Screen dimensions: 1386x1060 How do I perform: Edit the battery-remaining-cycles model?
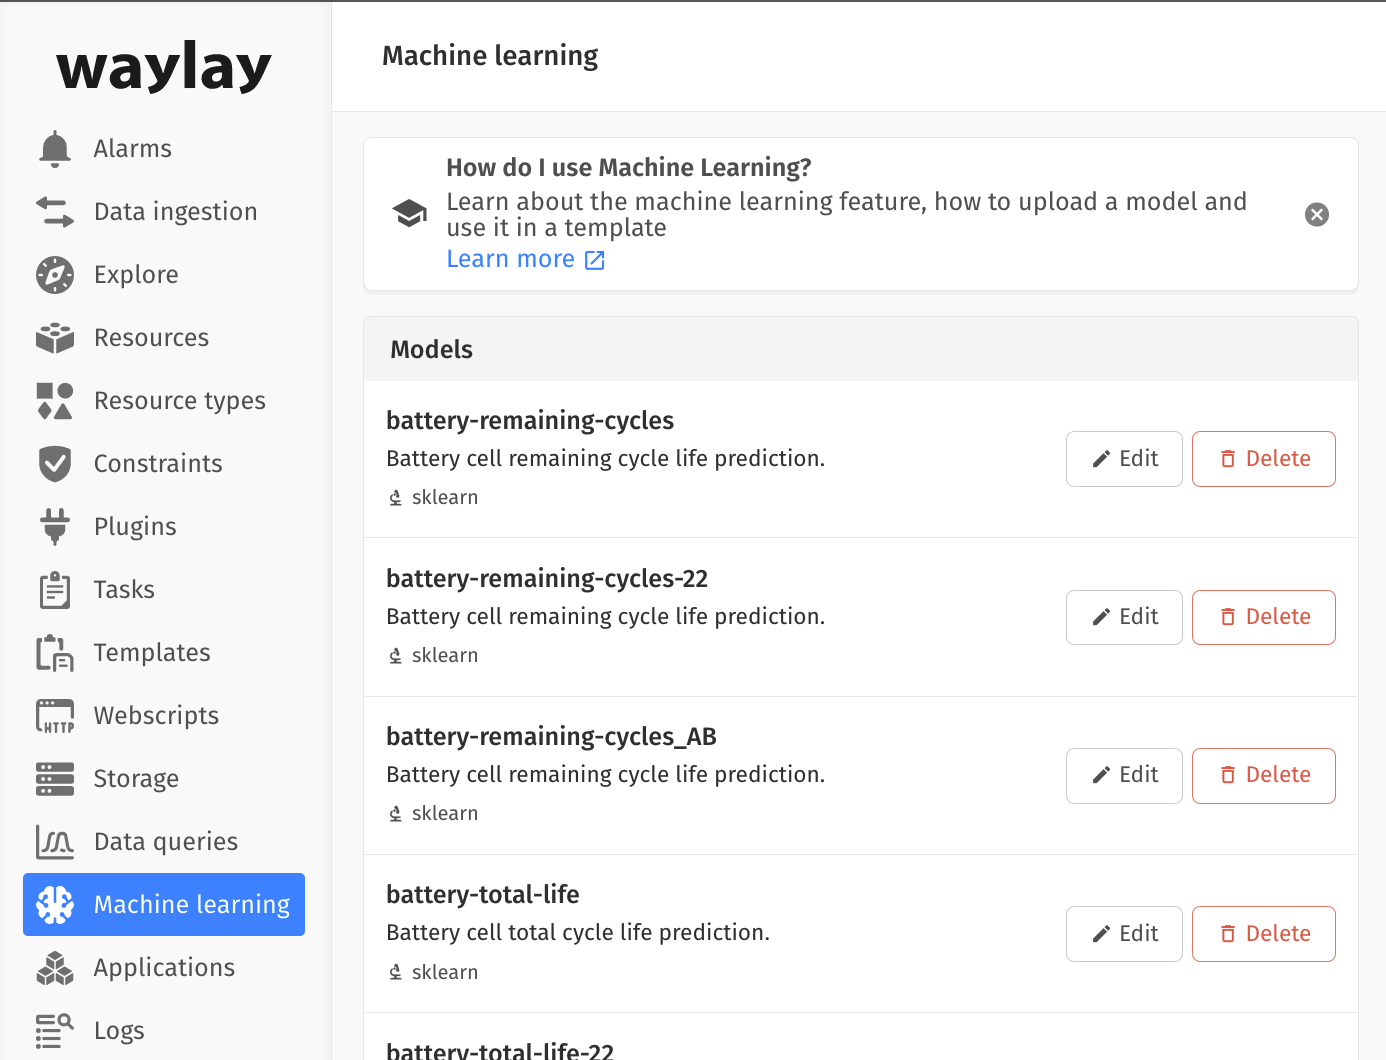pyautogui.click(x=1124, y=459)
